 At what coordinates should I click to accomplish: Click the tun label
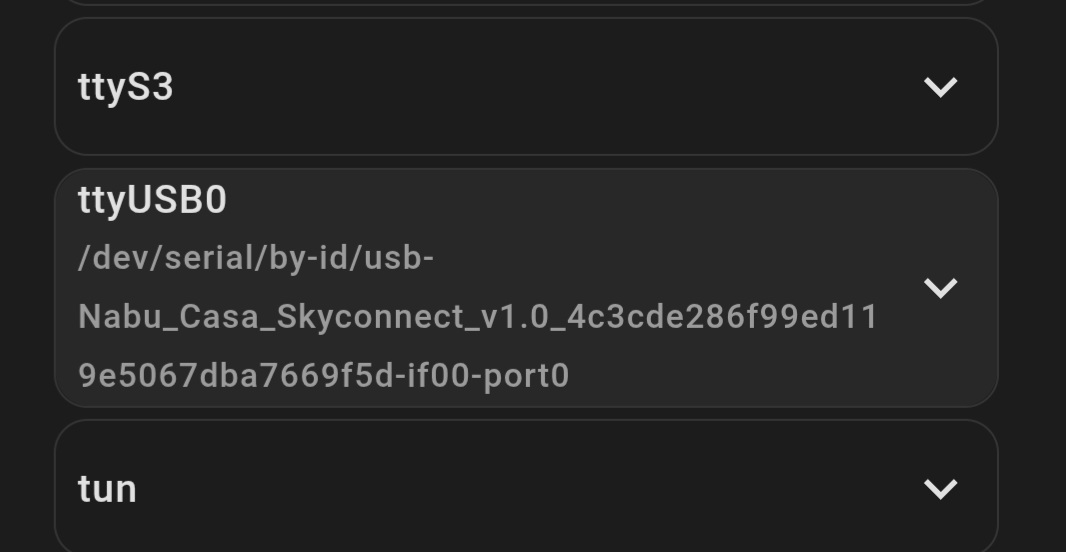pos(107,489)
